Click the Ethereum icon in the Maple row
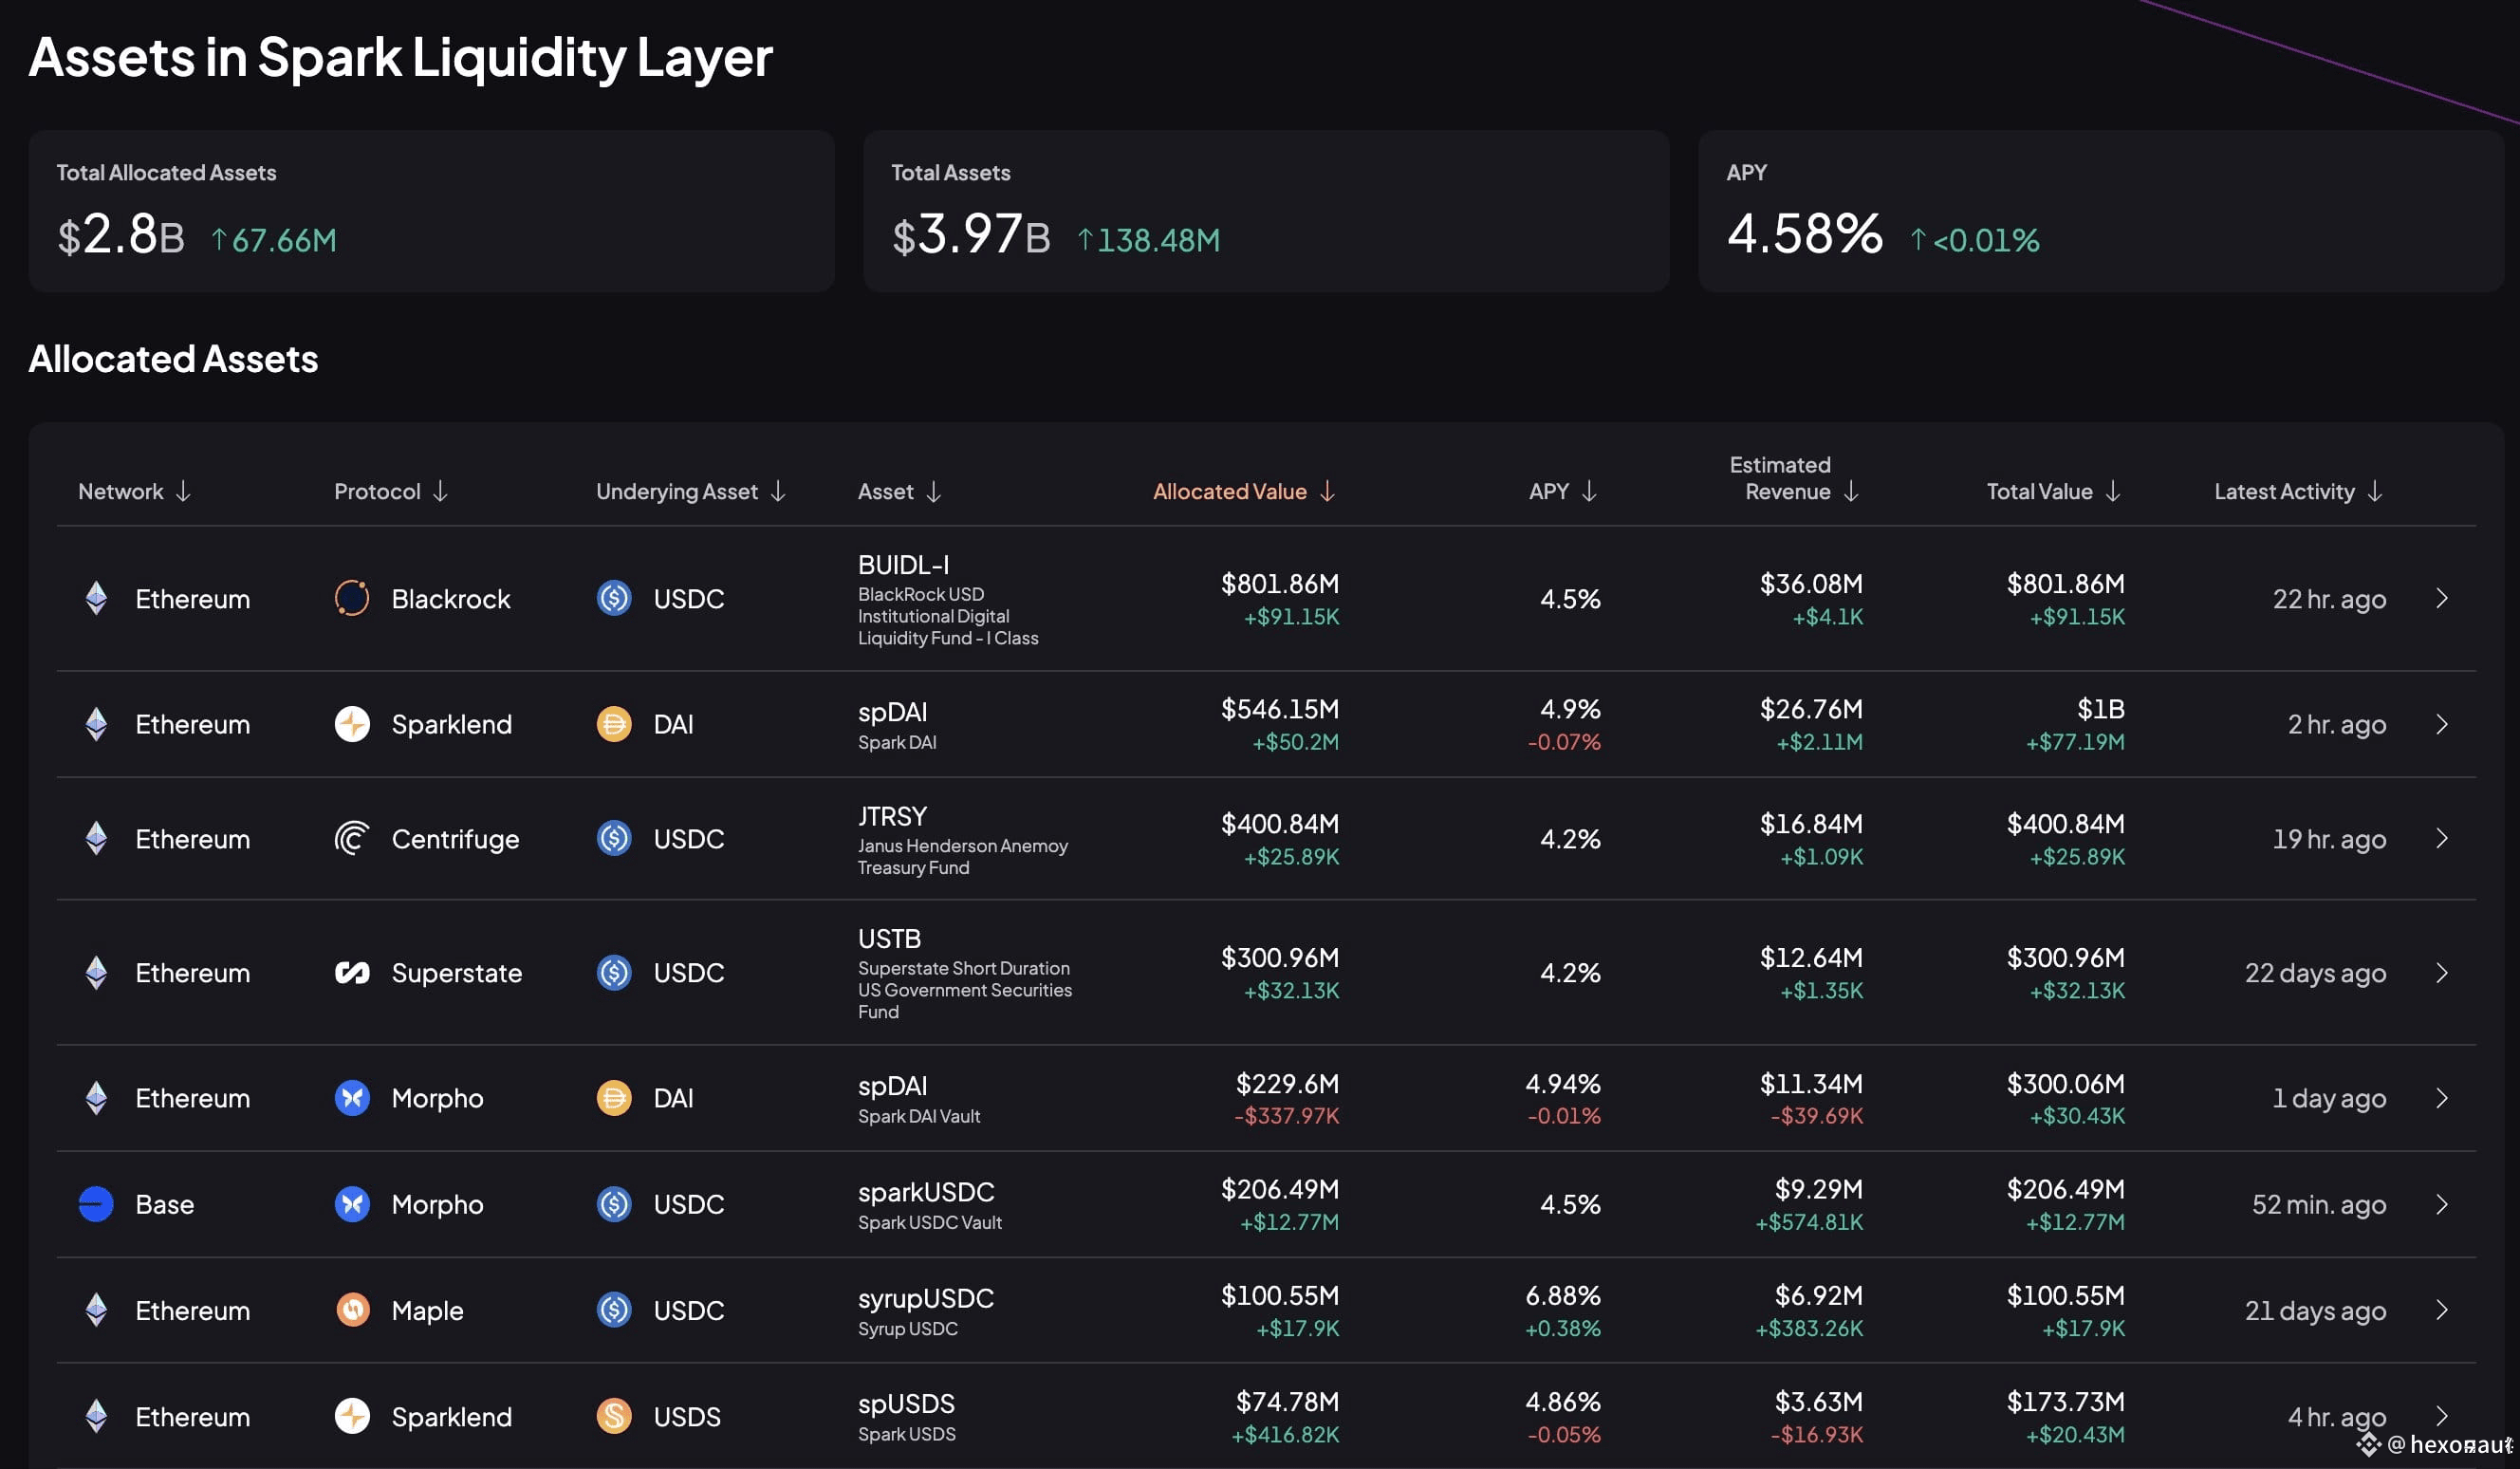This screenshot has height=1469, width=2520. (96, 1310)
